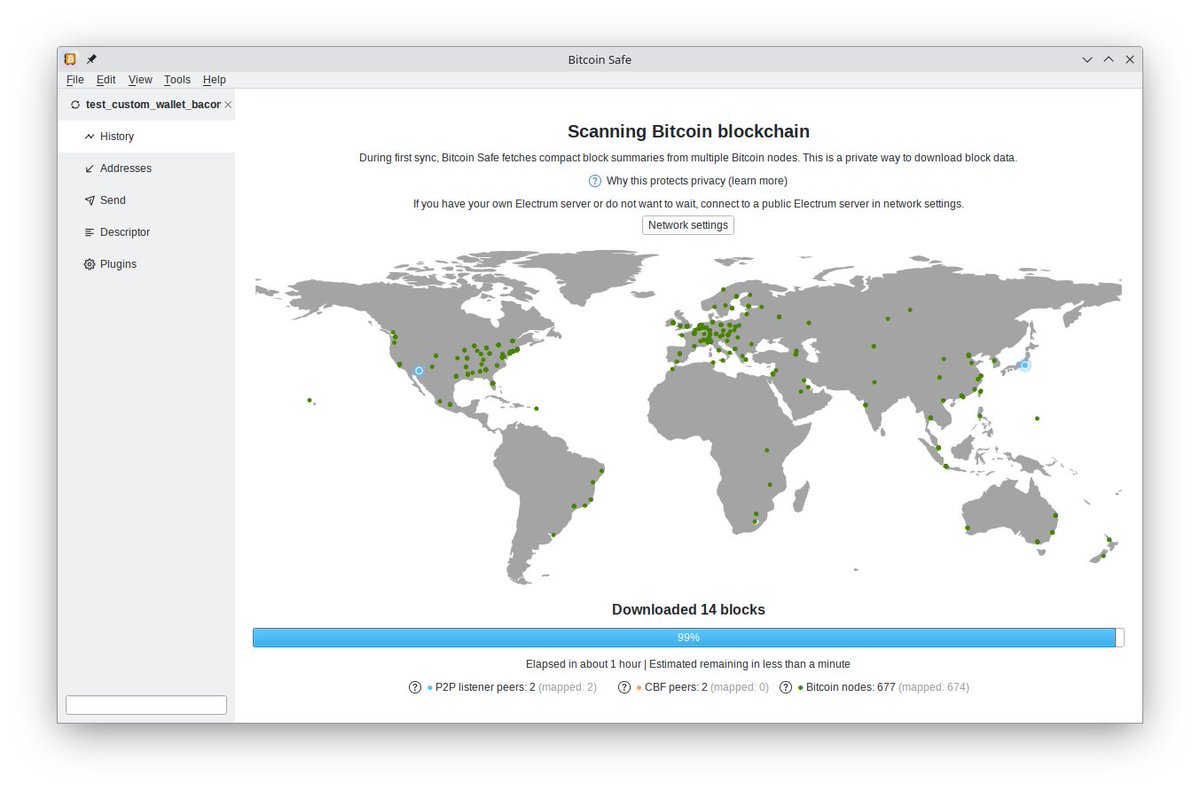1200x791 pixels.
Task: Switch to the test_custom_wallet_bacor tab
Action: (146, 104)
